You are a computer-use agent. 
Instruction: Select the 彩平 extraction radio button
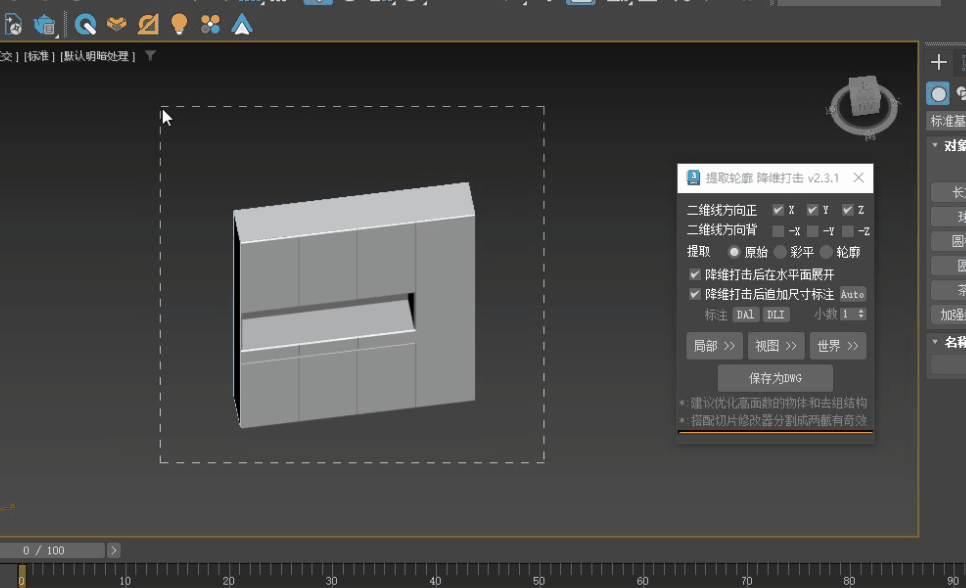coord(780,251)
